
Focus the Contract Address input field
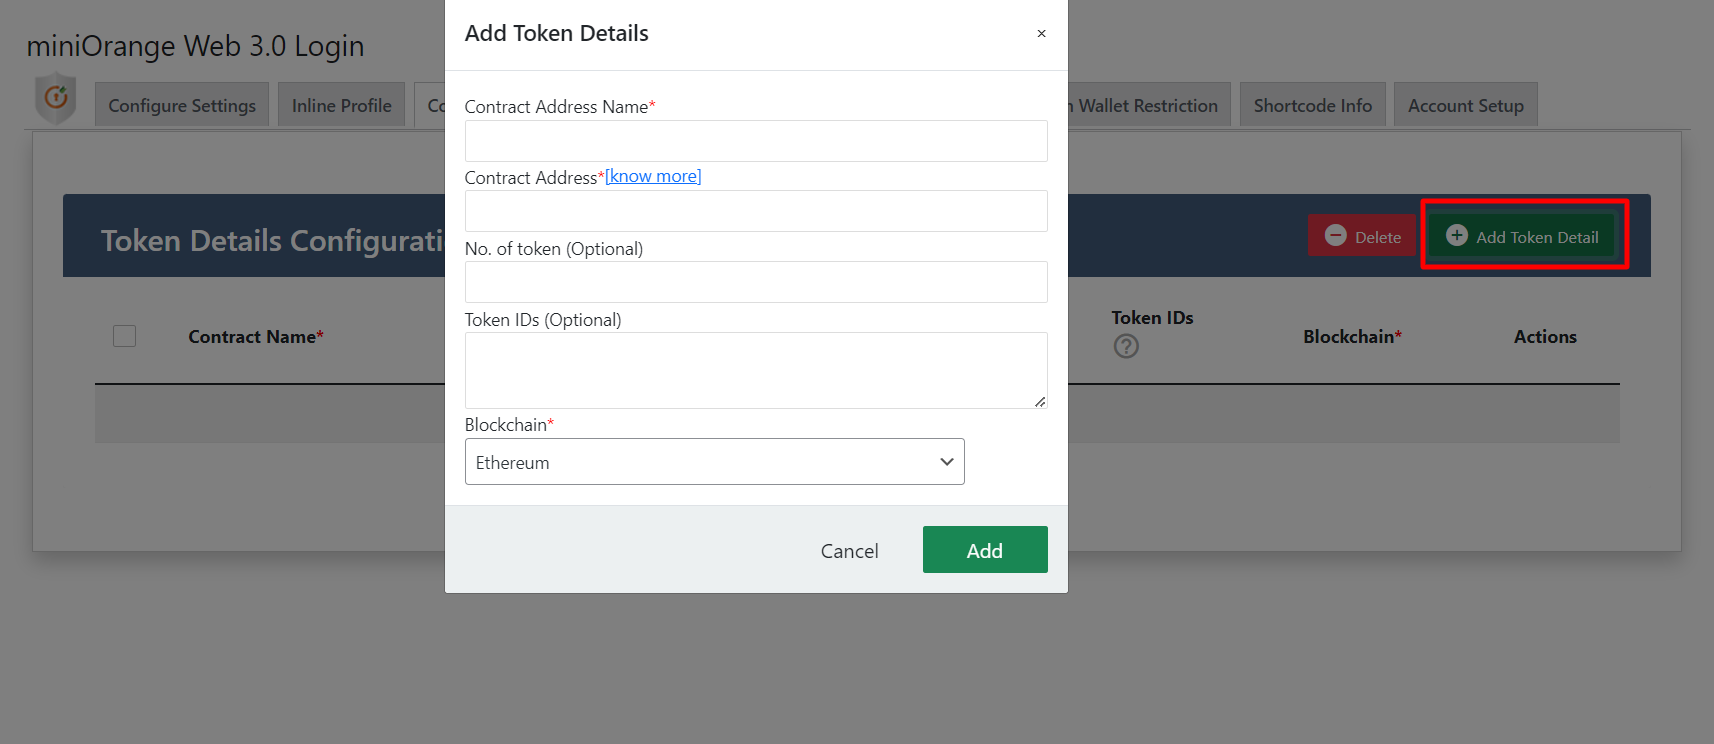tap(756, 211)
